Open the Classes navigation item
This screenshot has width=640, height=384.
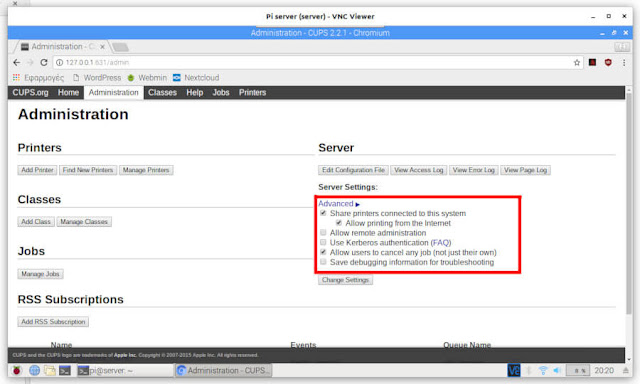coord(162,93)
